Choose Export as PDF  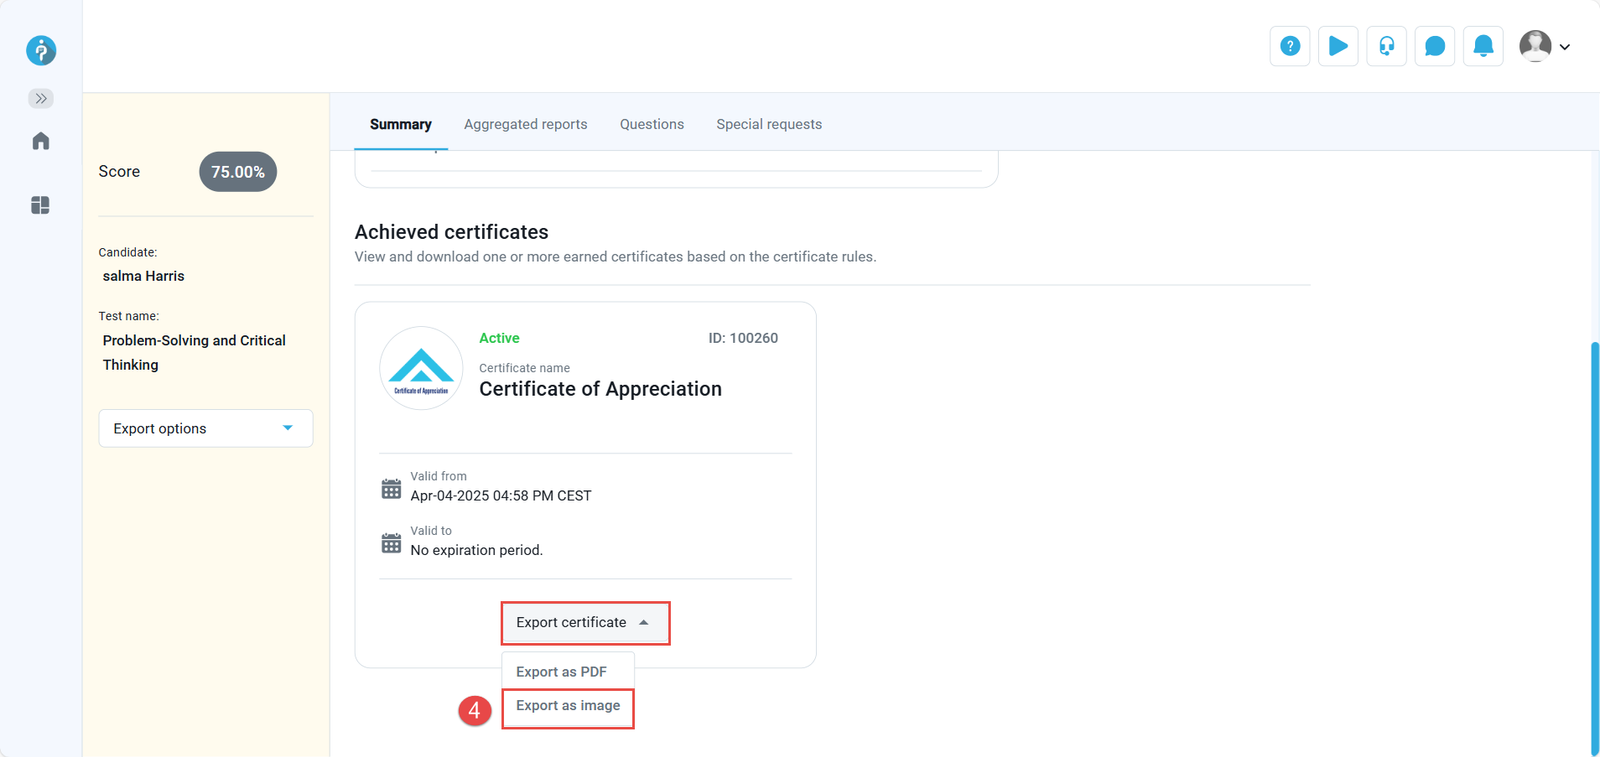[562, 671]
